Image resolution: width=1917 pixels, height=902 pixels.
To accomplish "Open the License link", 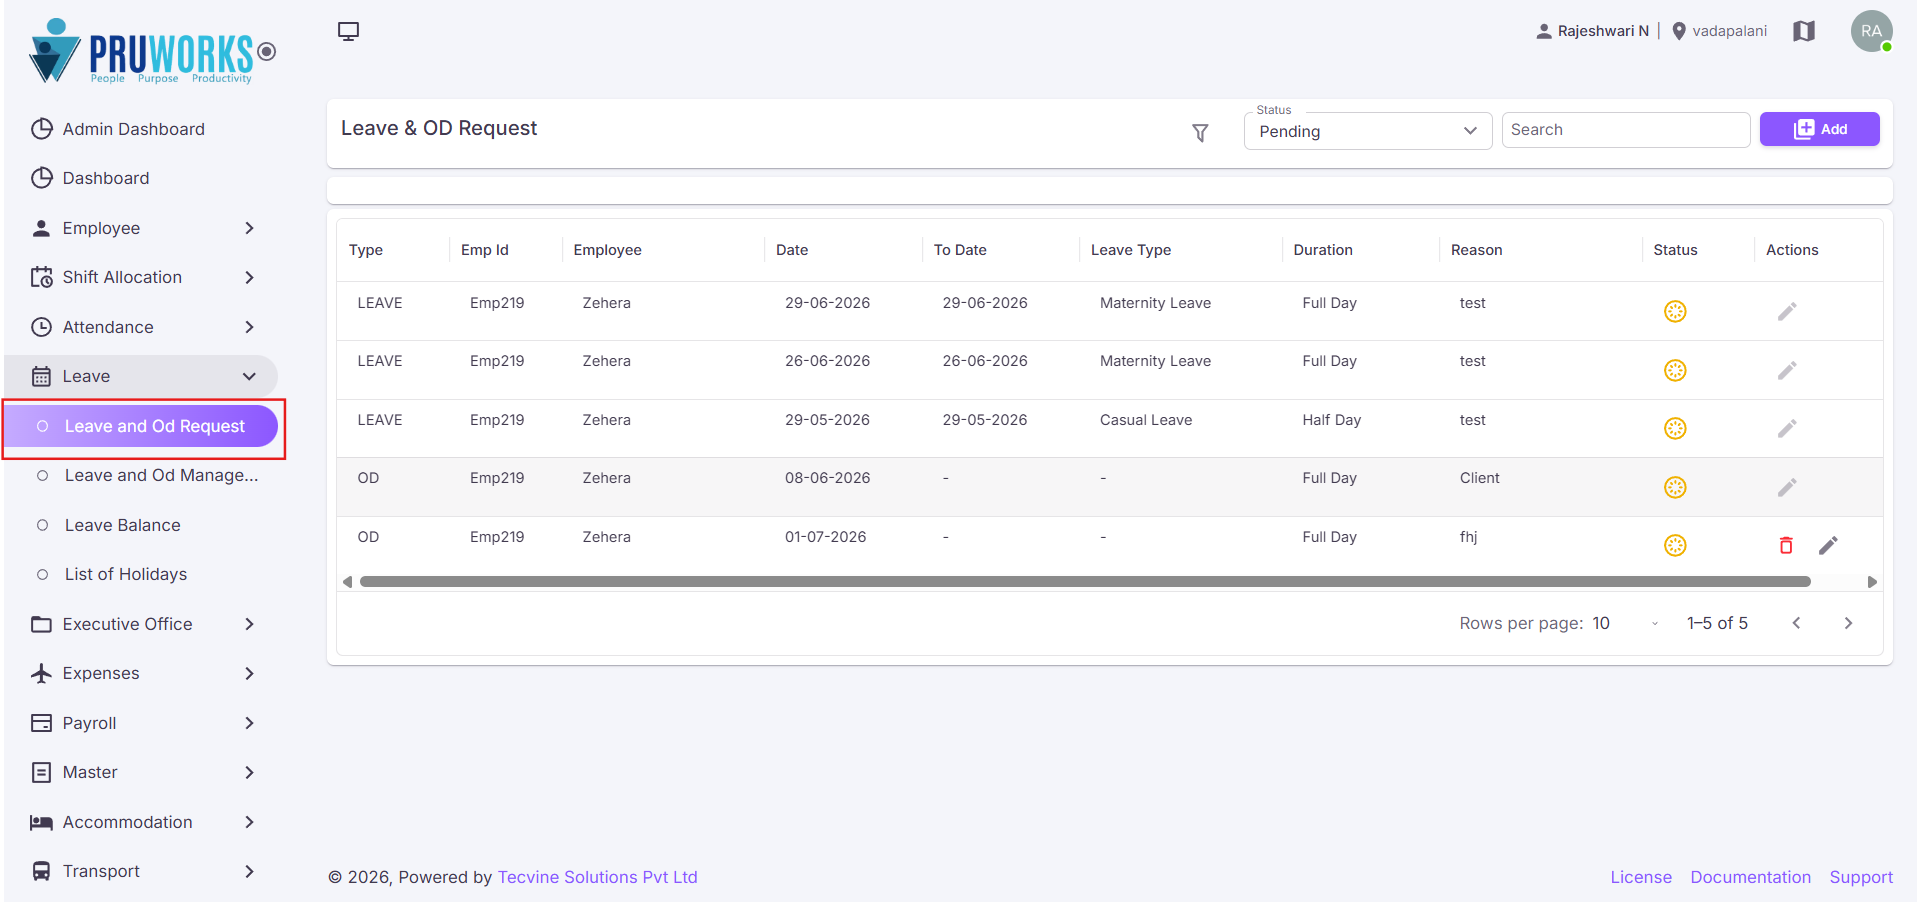I will pos(1641,877).
